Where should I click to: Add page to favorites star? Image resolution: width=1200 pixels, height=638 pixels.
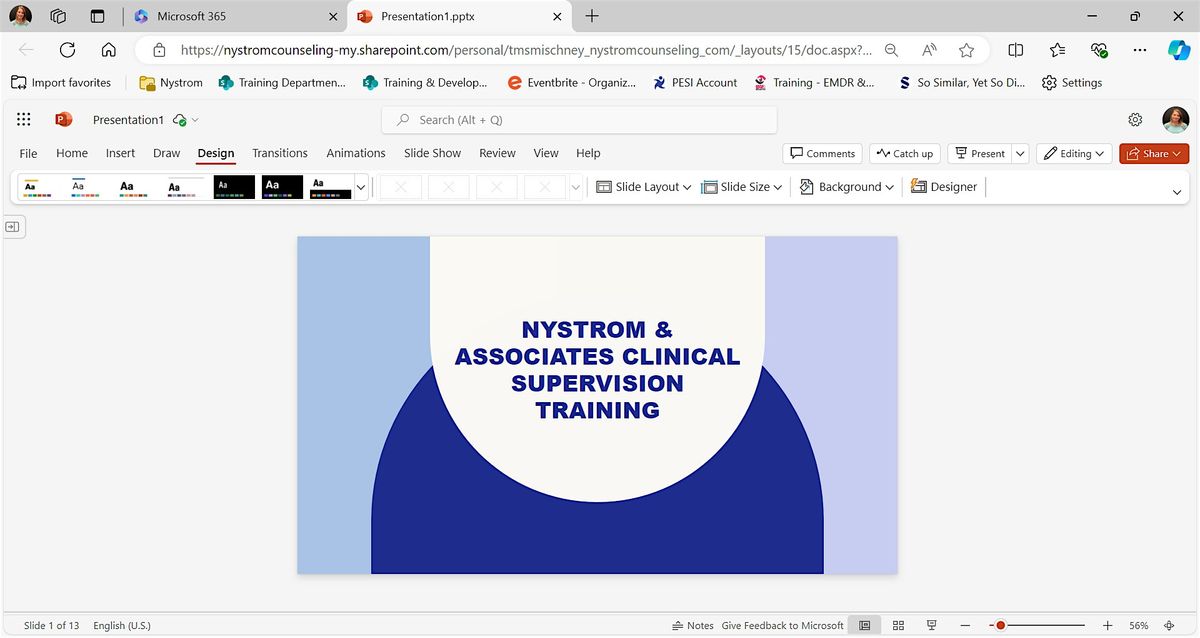(966, 50)
